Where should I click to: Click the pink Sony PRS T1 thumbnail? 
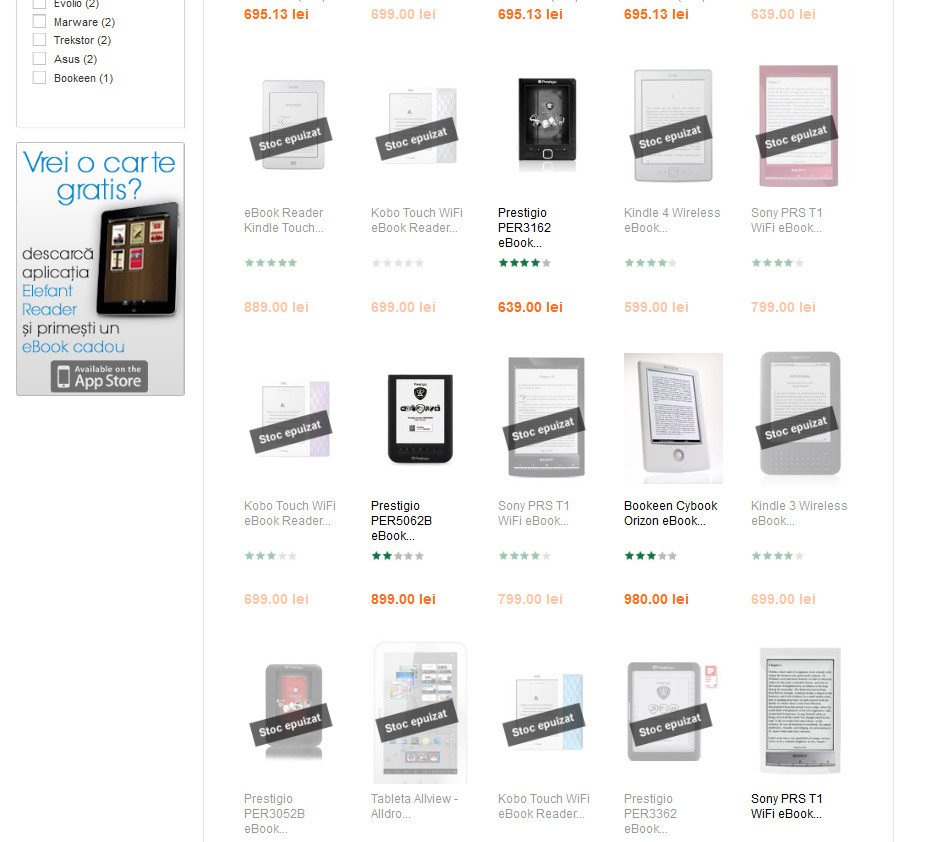pos(798,126)
